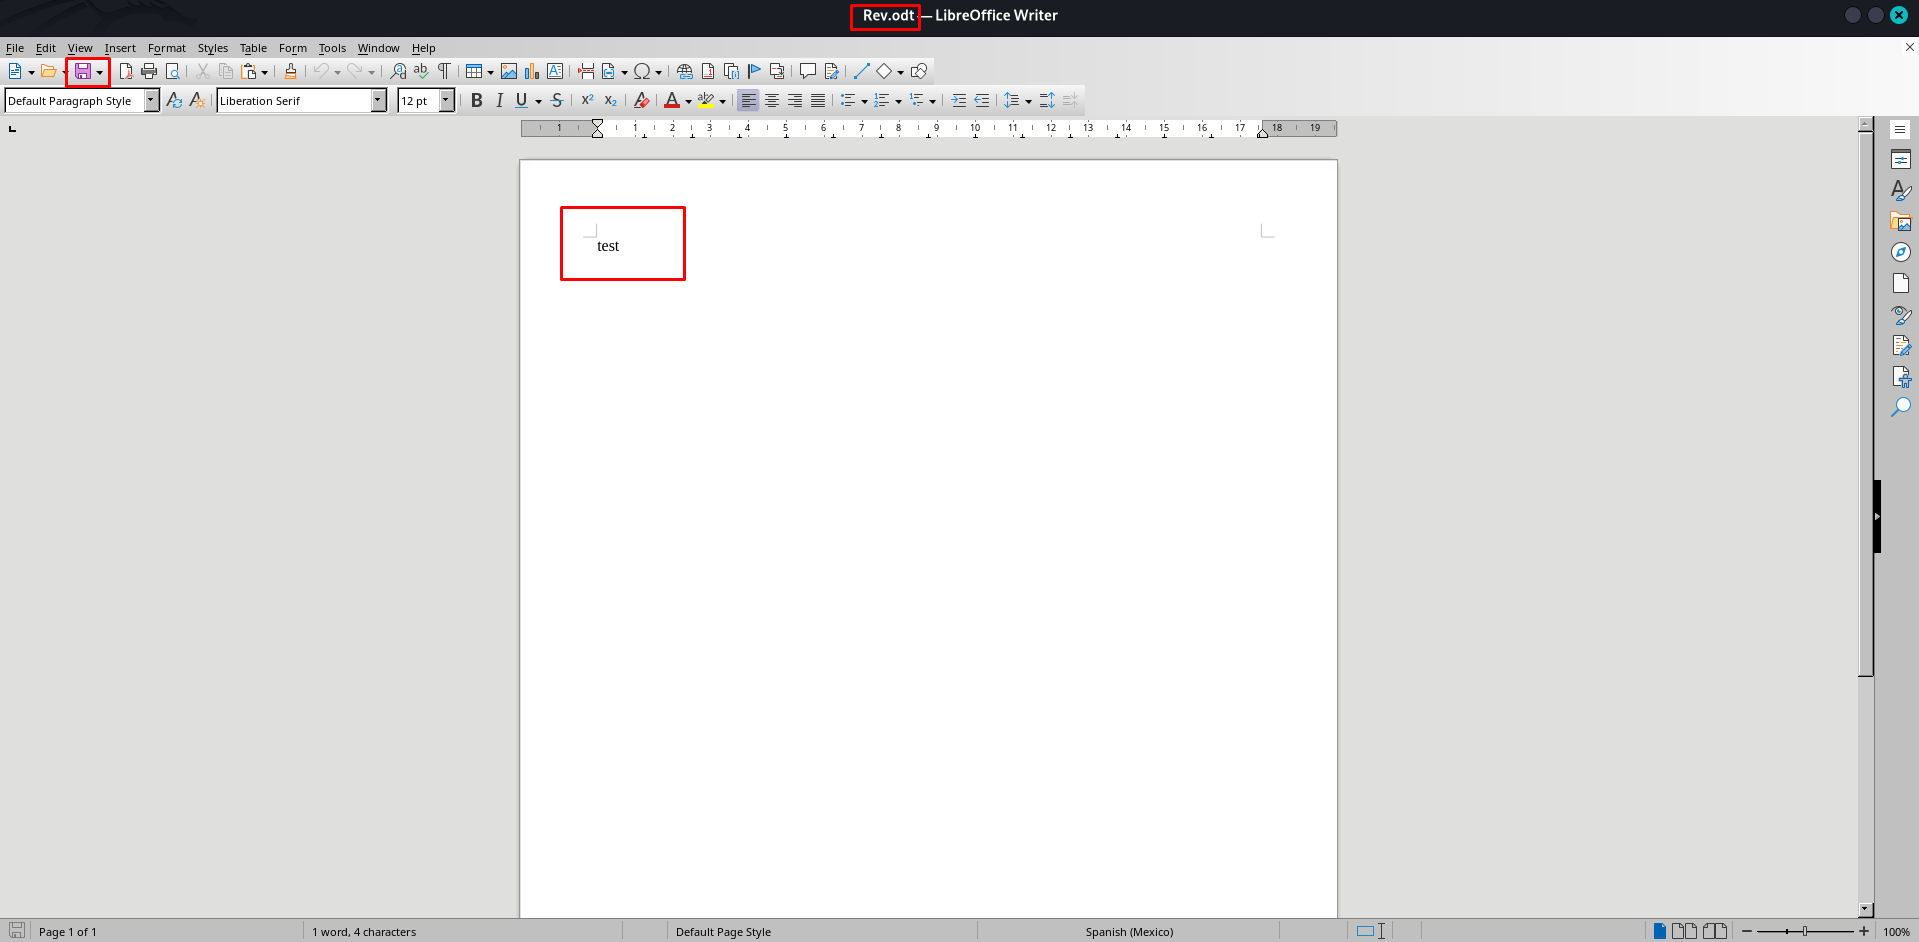Image resolution: width=1919 pixels, height=942 pixels.
Task: Click the Save document icon
Action: pyautogui.click(x=83, y=71)
